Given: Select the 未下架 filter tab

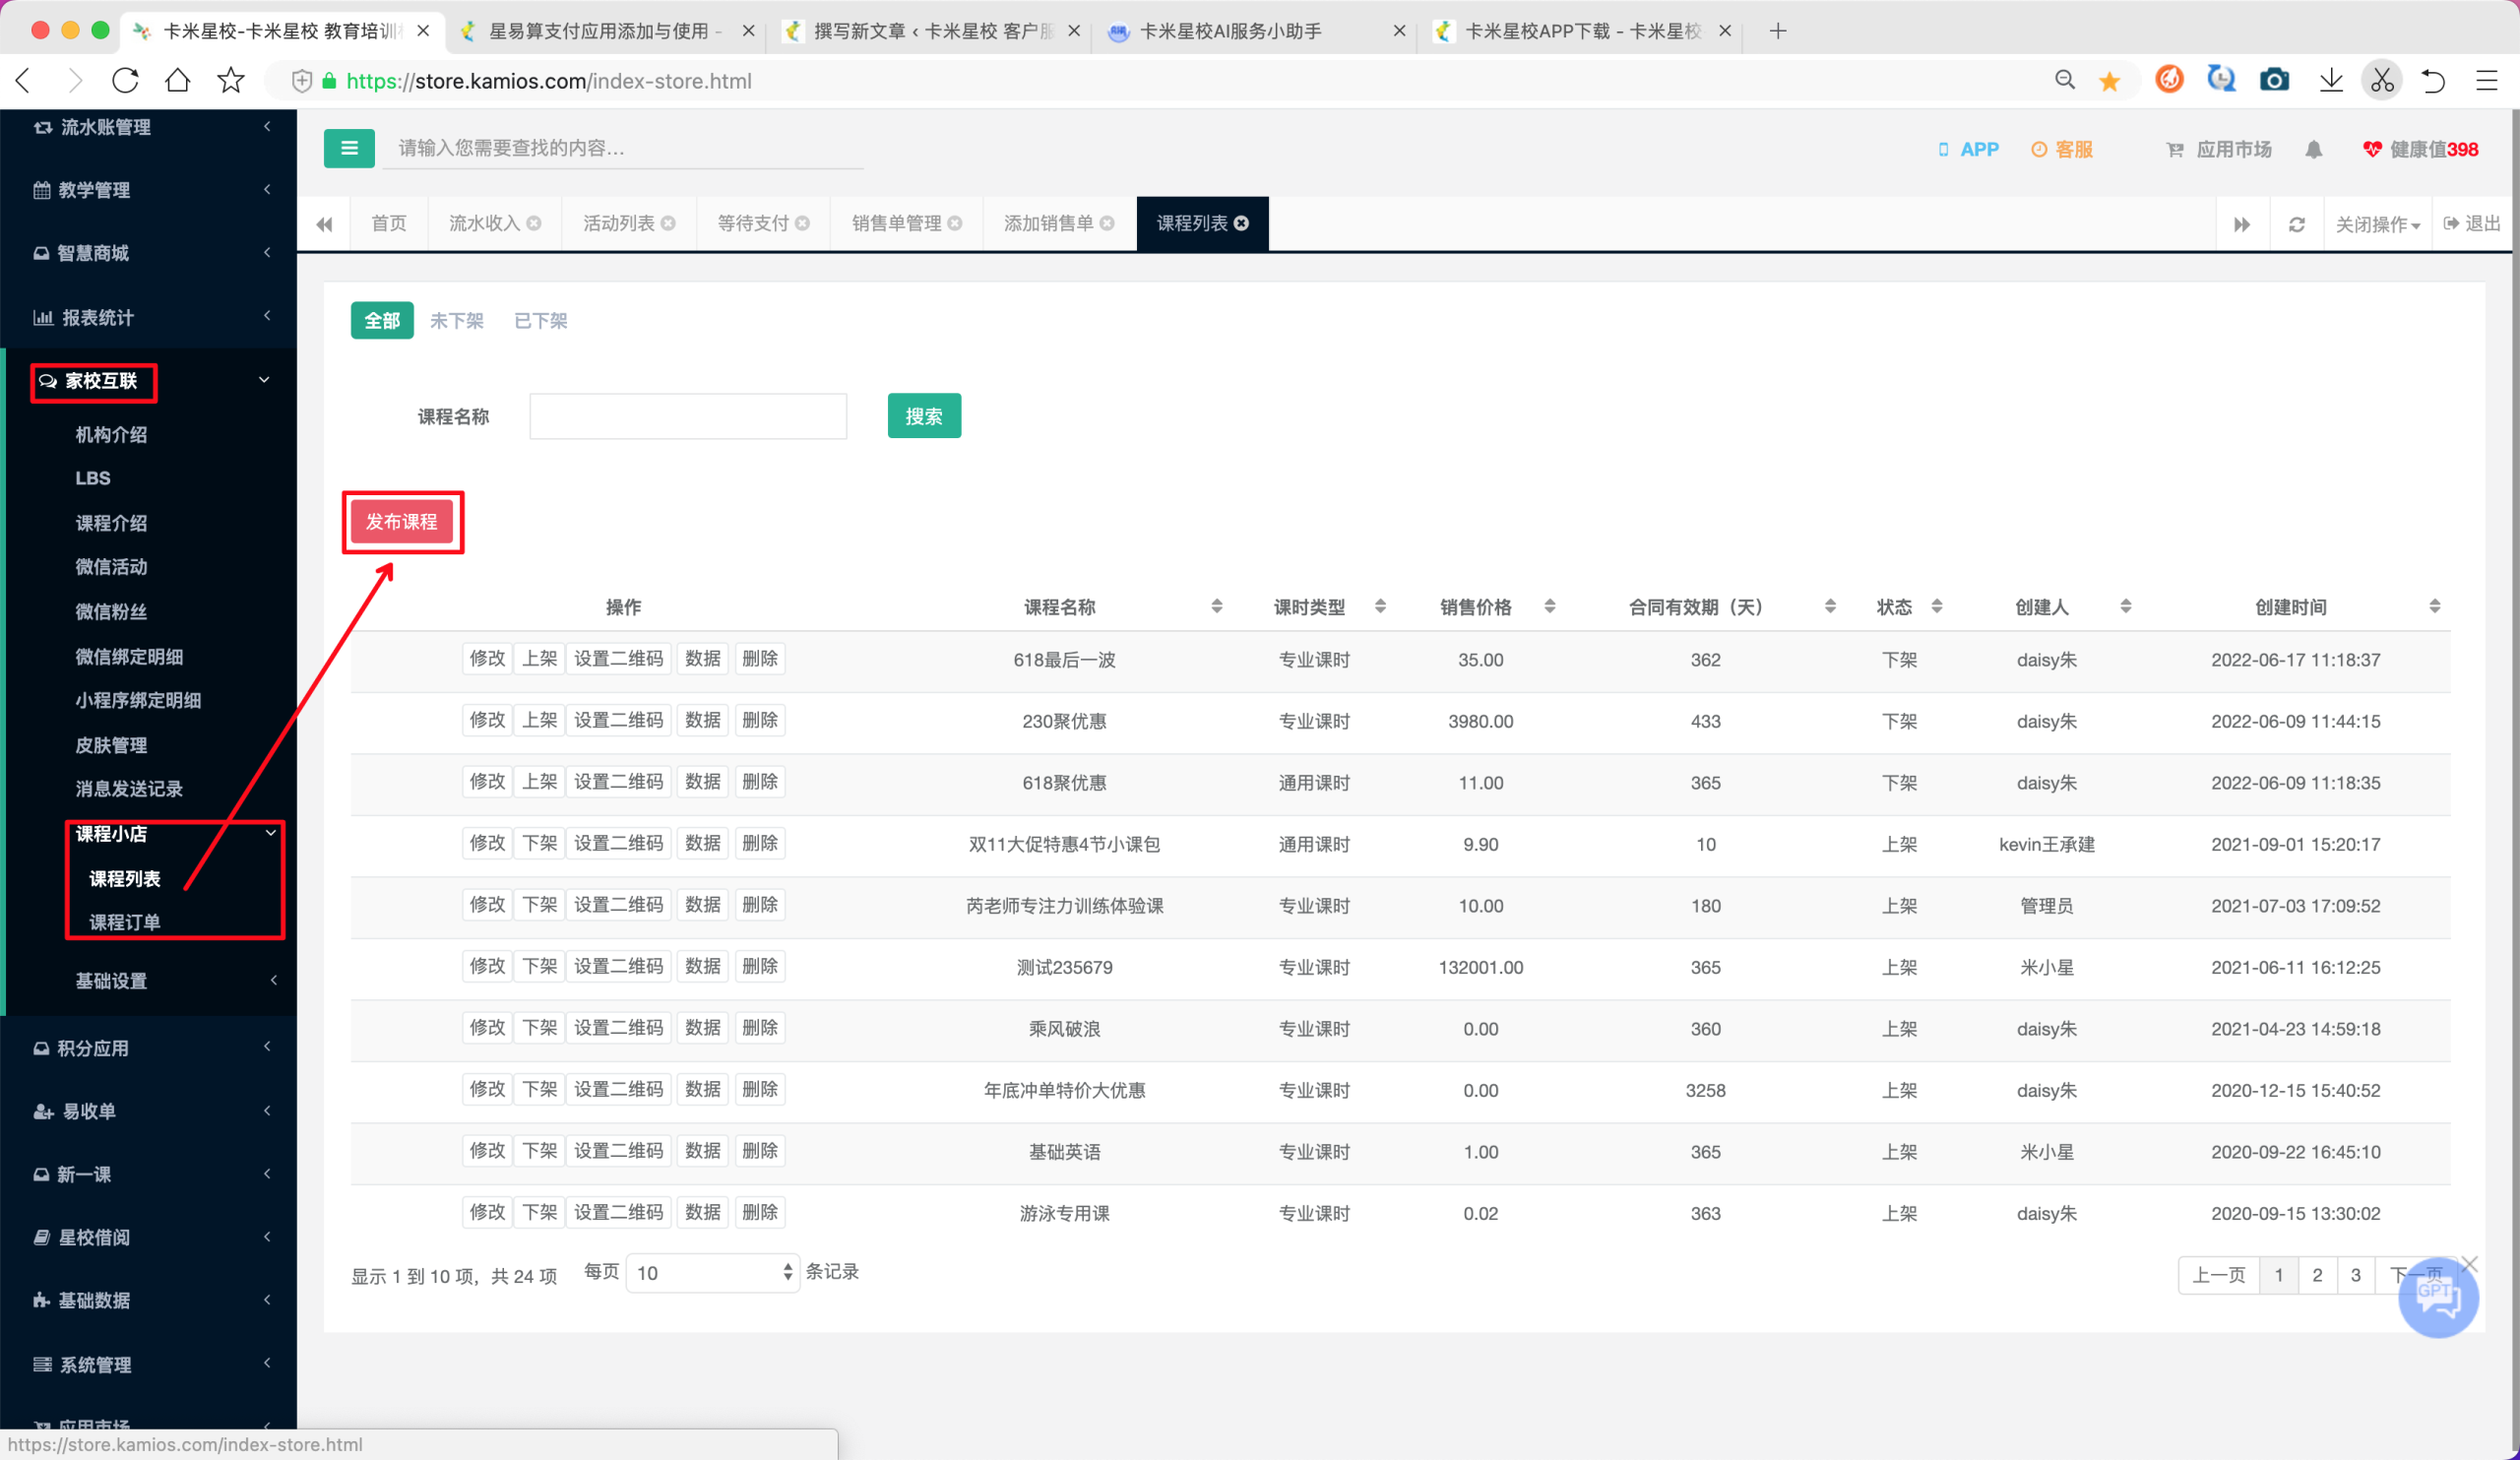Looking at the screenshot, I should click(x=456, y=321).
